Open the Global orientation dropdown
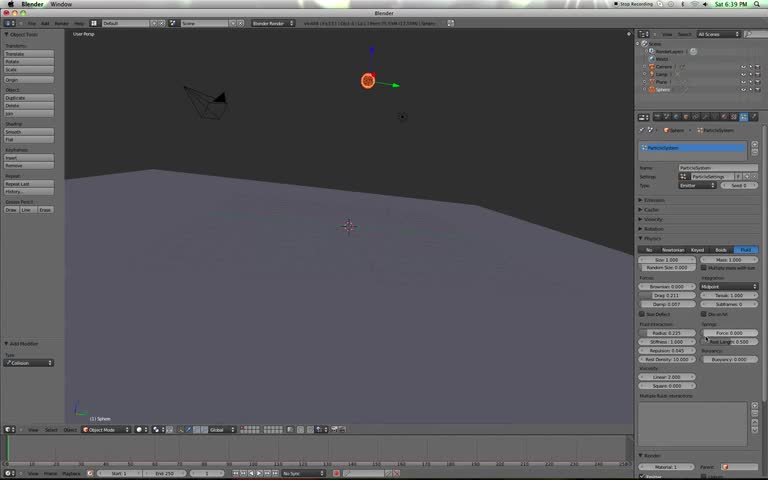This screenshot has height=480, width=768. 222,430
